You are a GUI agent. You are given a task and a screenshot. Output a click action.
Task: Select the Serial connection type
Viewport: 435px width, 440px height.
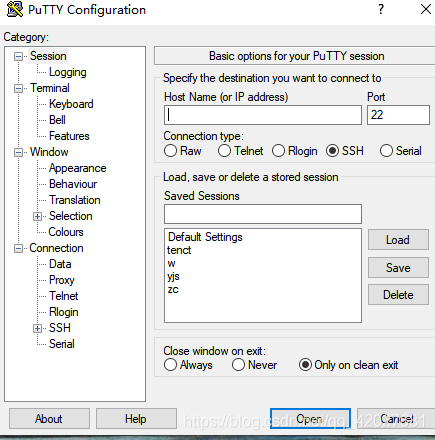[x=386, y=151]
